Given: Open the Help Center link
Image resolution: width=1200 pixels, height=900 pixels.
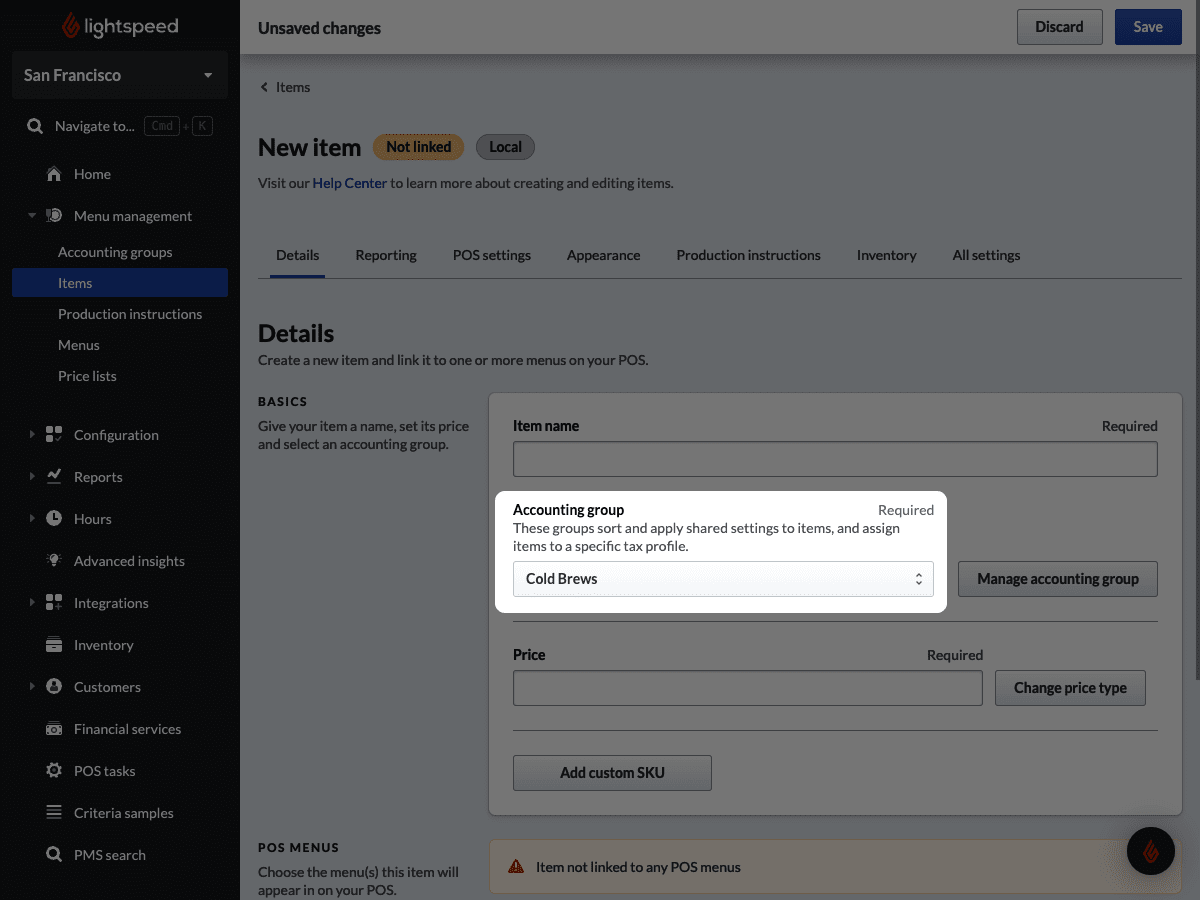Looking at the screenshot, I should 349,183.
